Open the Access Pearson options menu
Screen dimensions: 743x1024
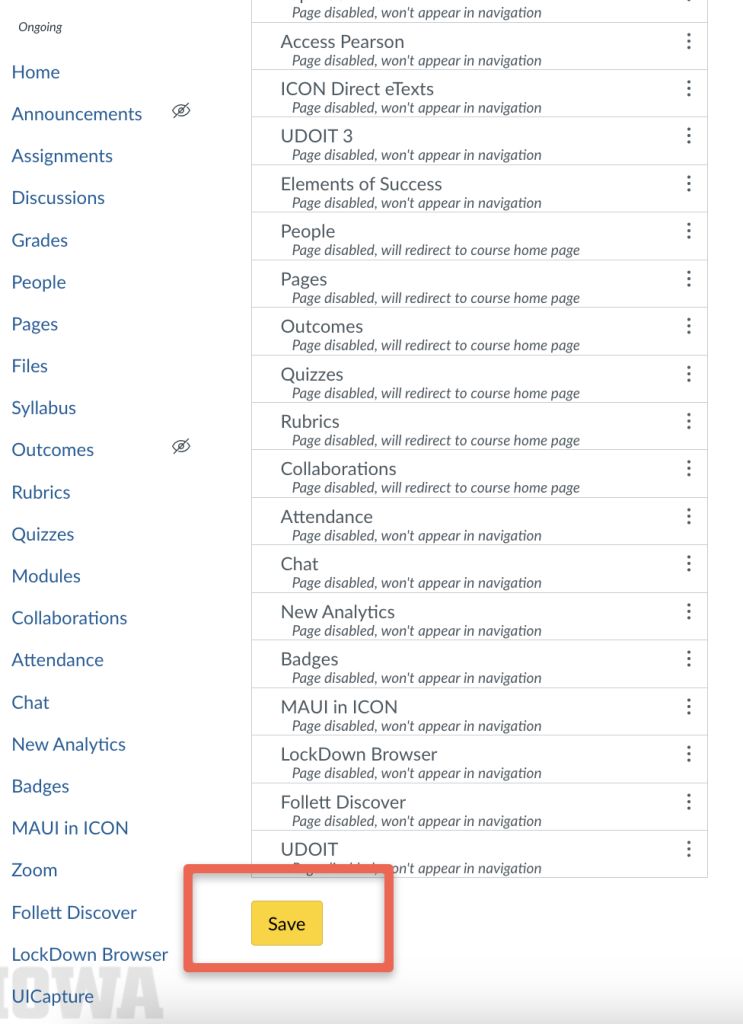(x=688, y=45)
